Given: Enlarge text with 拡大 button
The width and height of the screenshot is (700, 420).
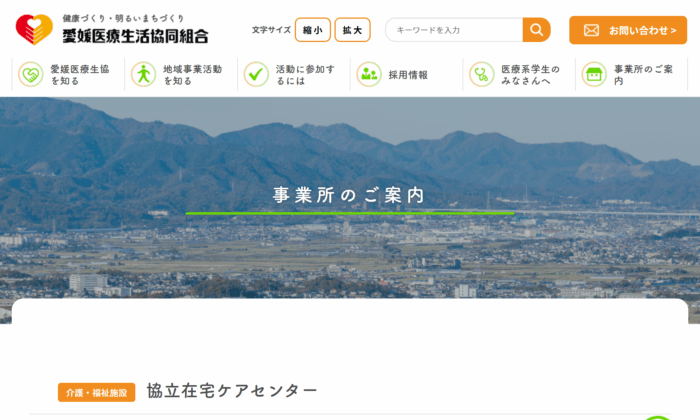Looking at the screenshot, I should click(352, 30).
